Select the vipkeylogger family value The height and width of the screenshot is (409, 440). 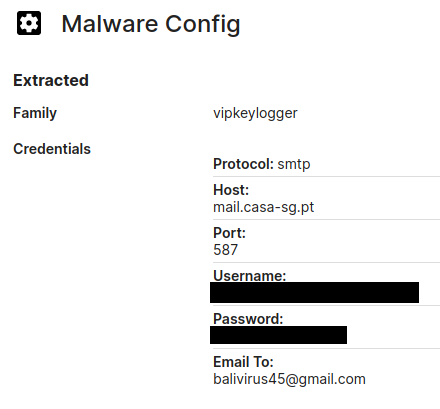(255, 113)
